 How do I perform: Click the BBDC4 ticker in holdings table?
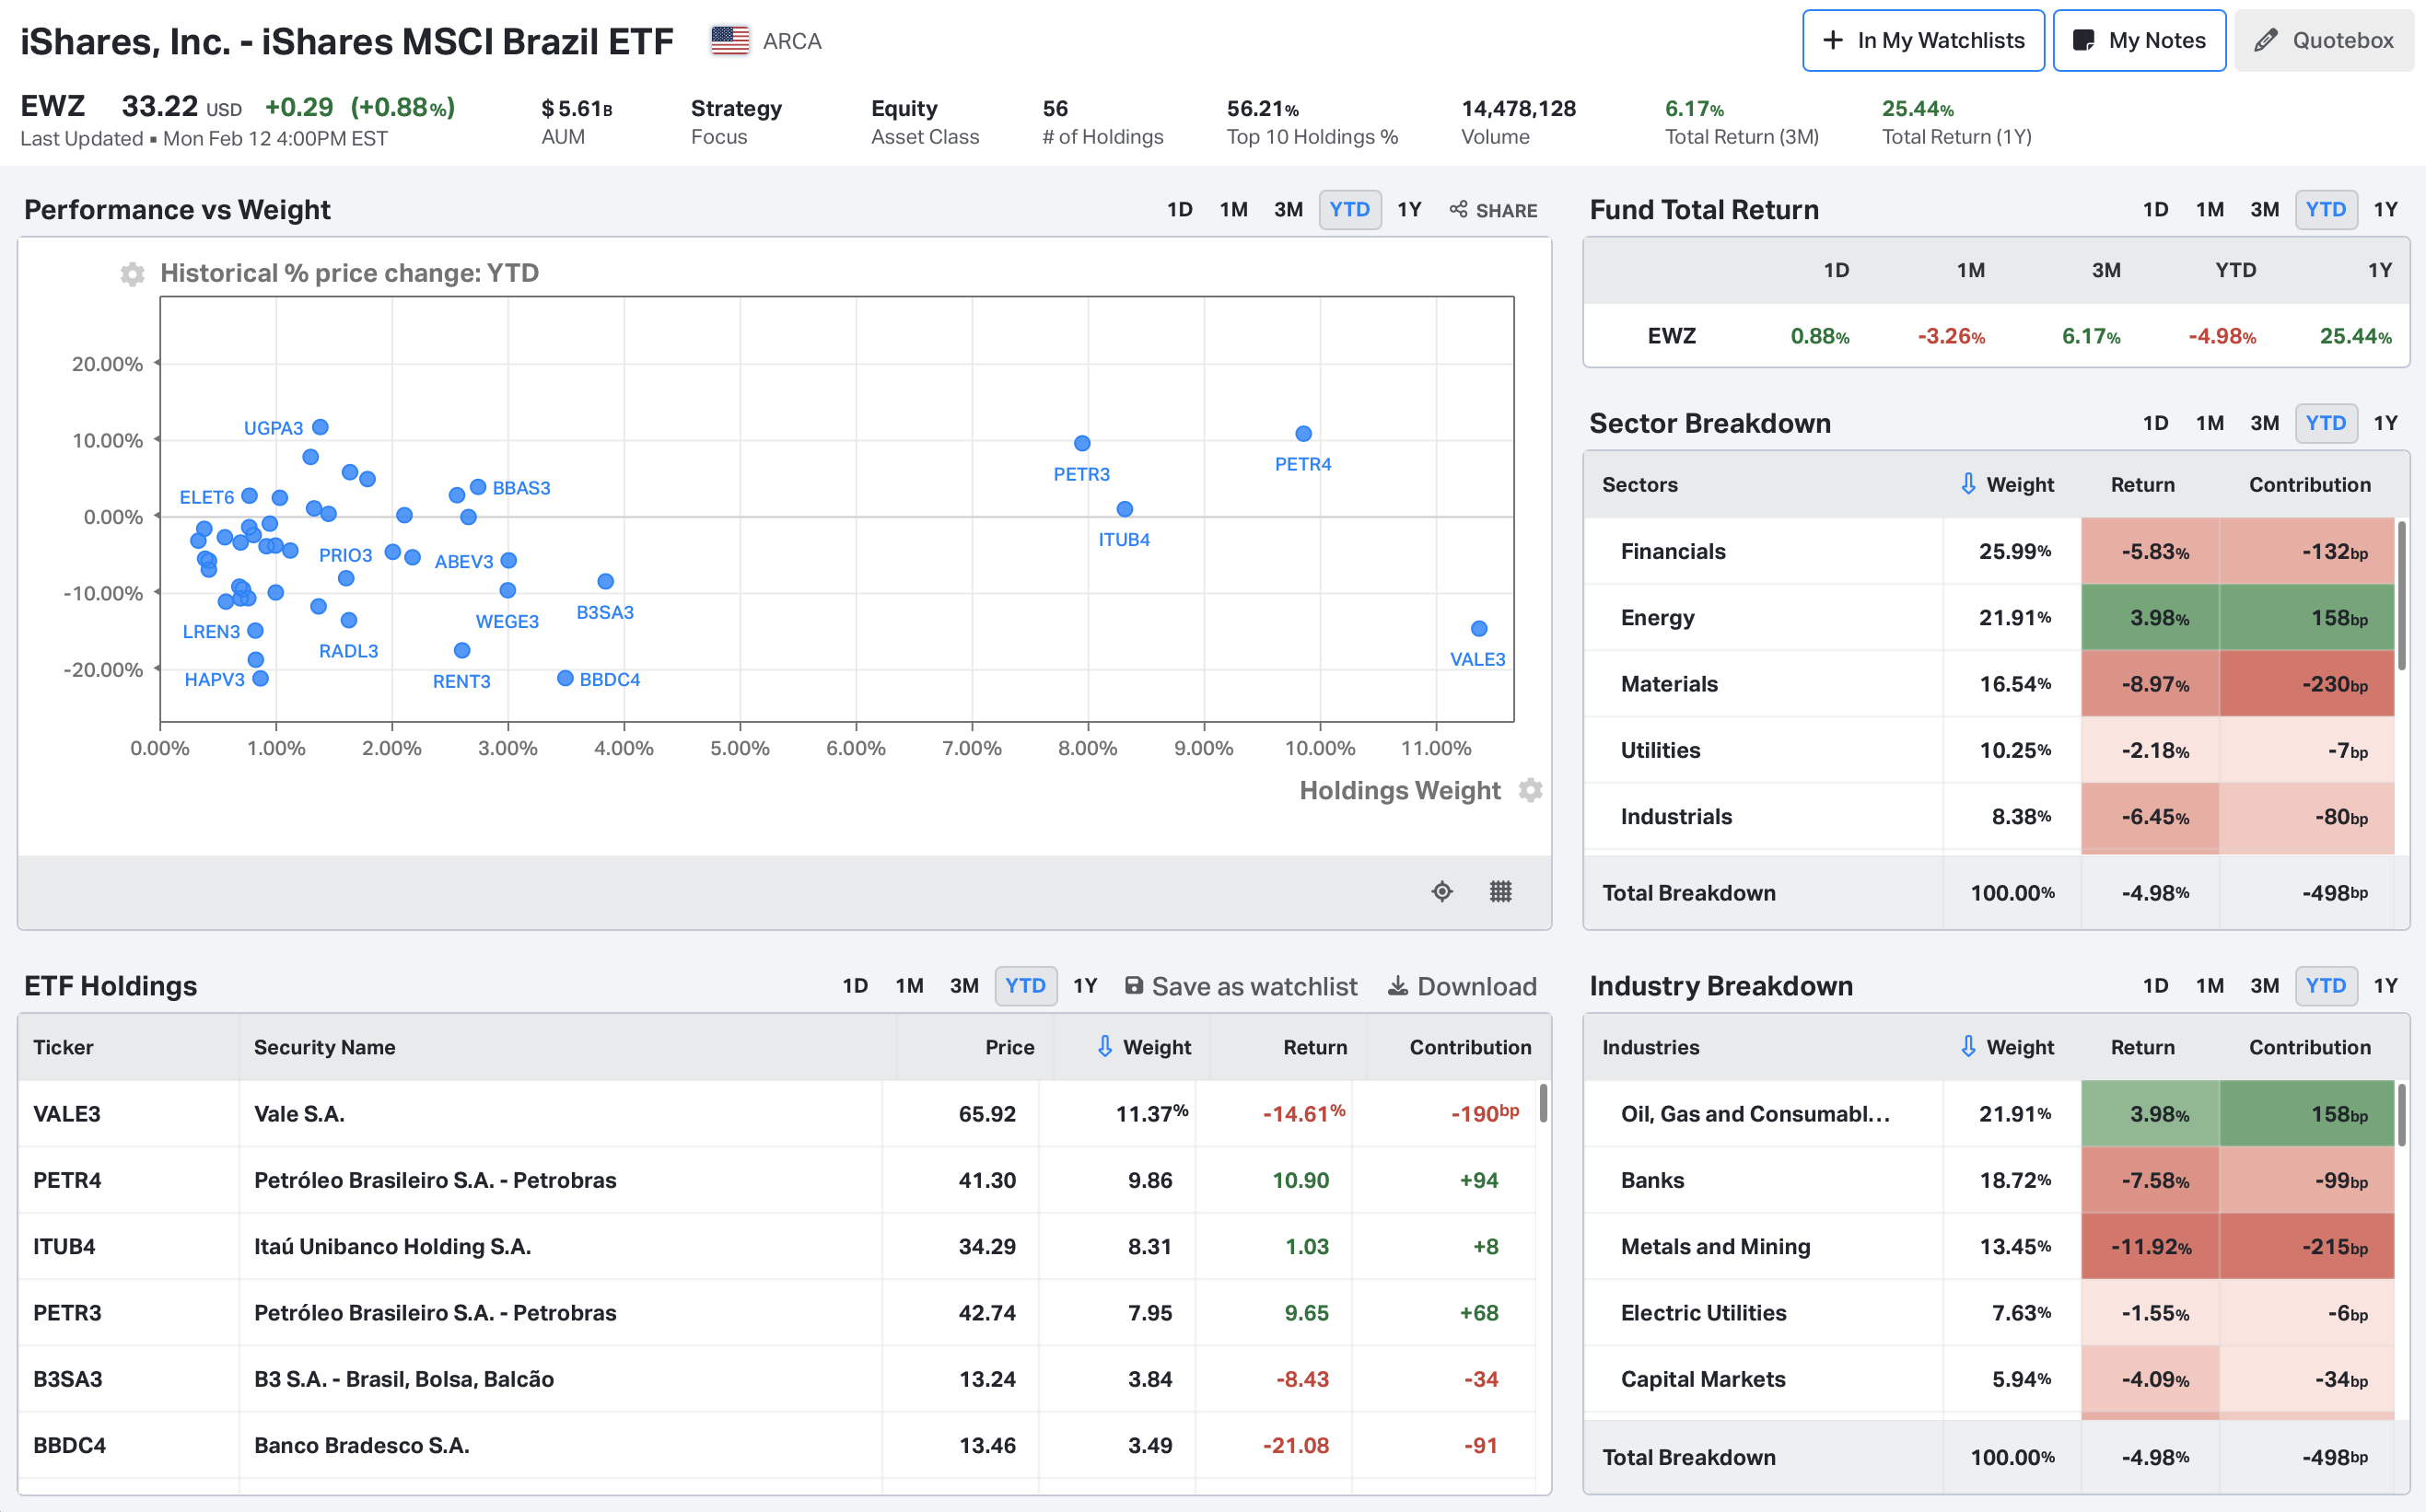tap(69, 1446)
